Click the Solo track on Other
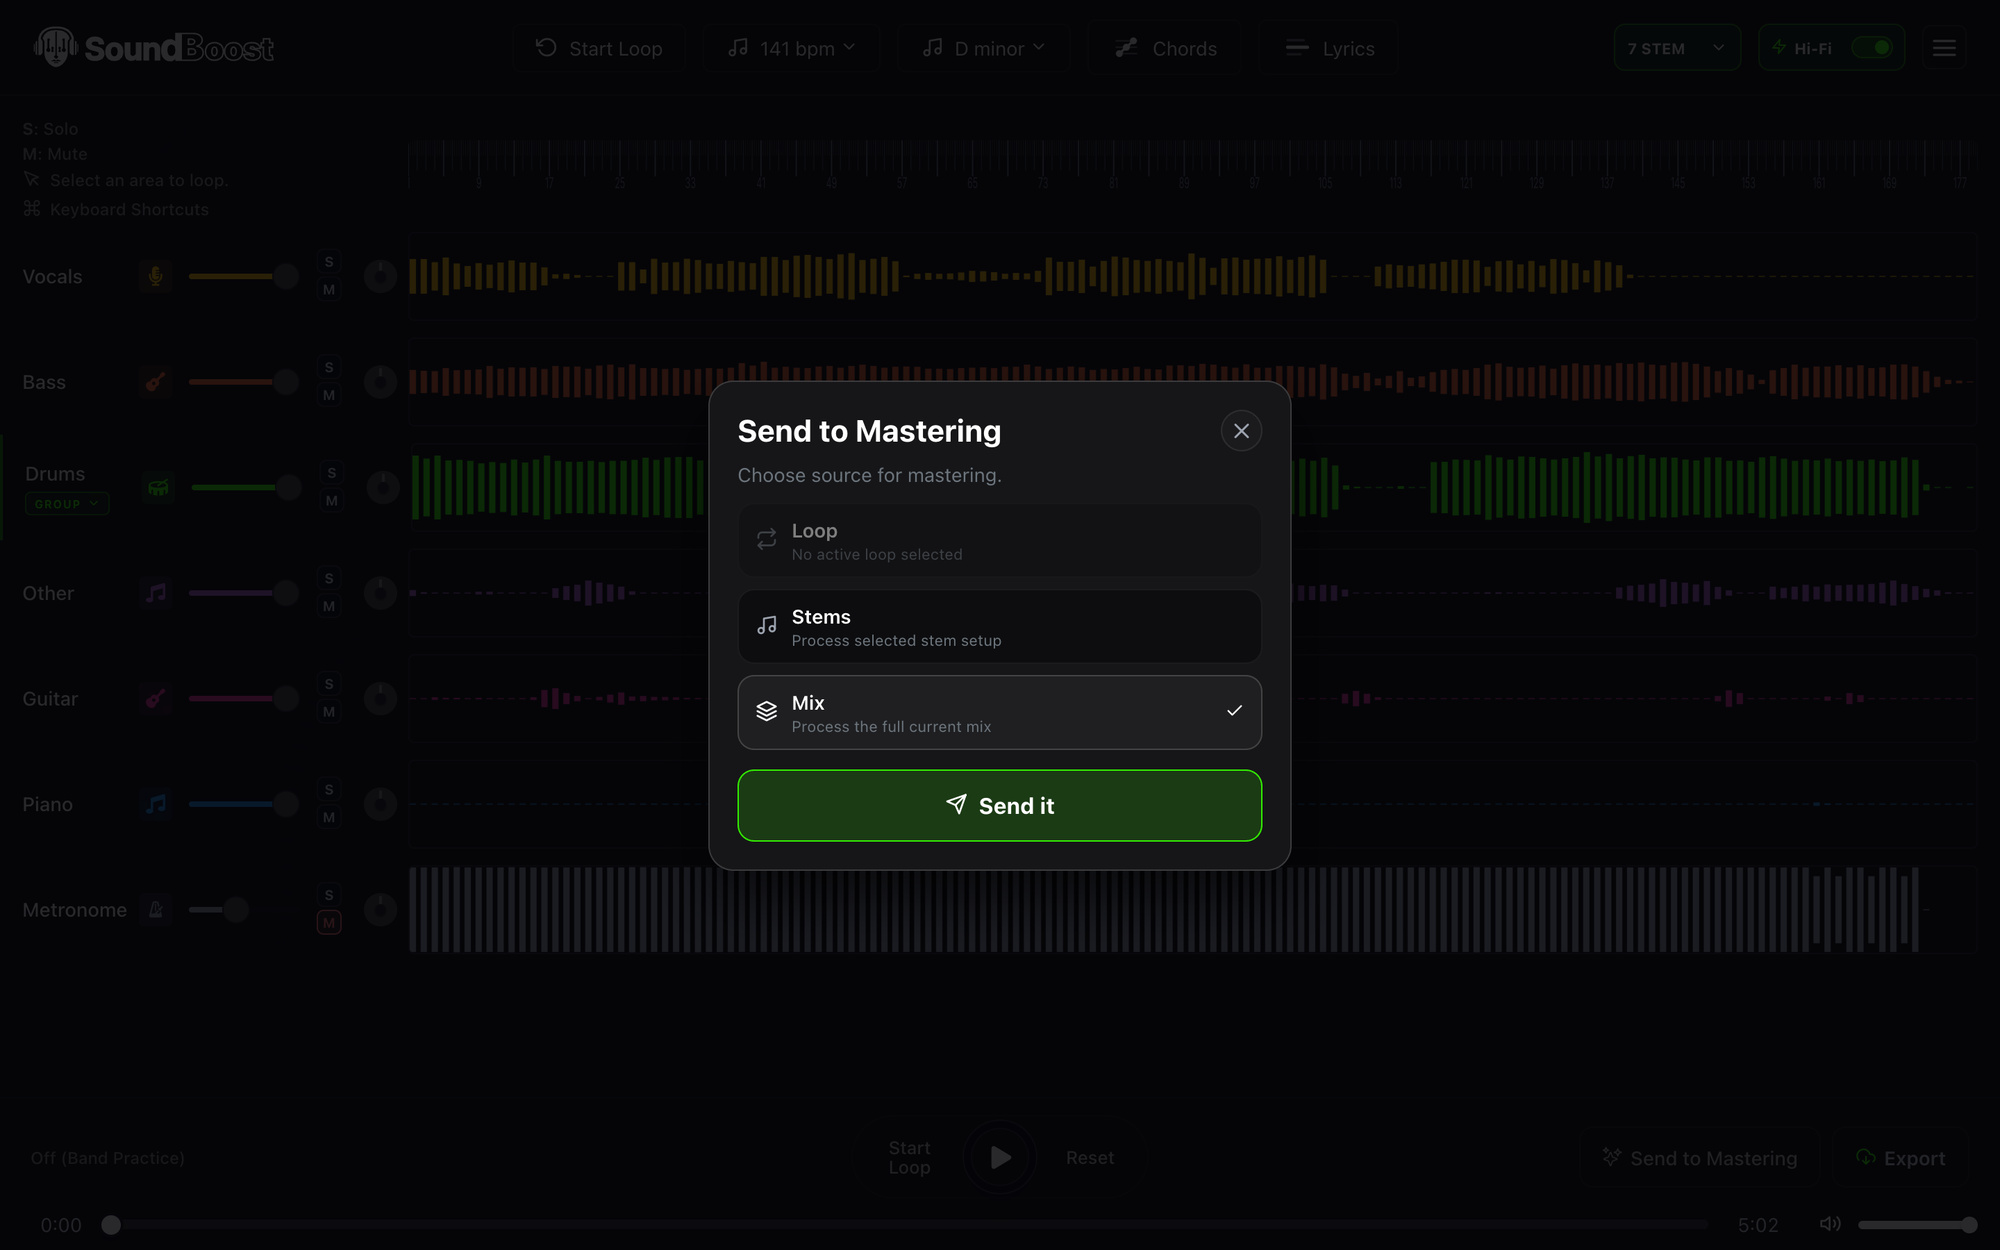The width and height of the screenshot is (2000, 1250). coord(329,578)
